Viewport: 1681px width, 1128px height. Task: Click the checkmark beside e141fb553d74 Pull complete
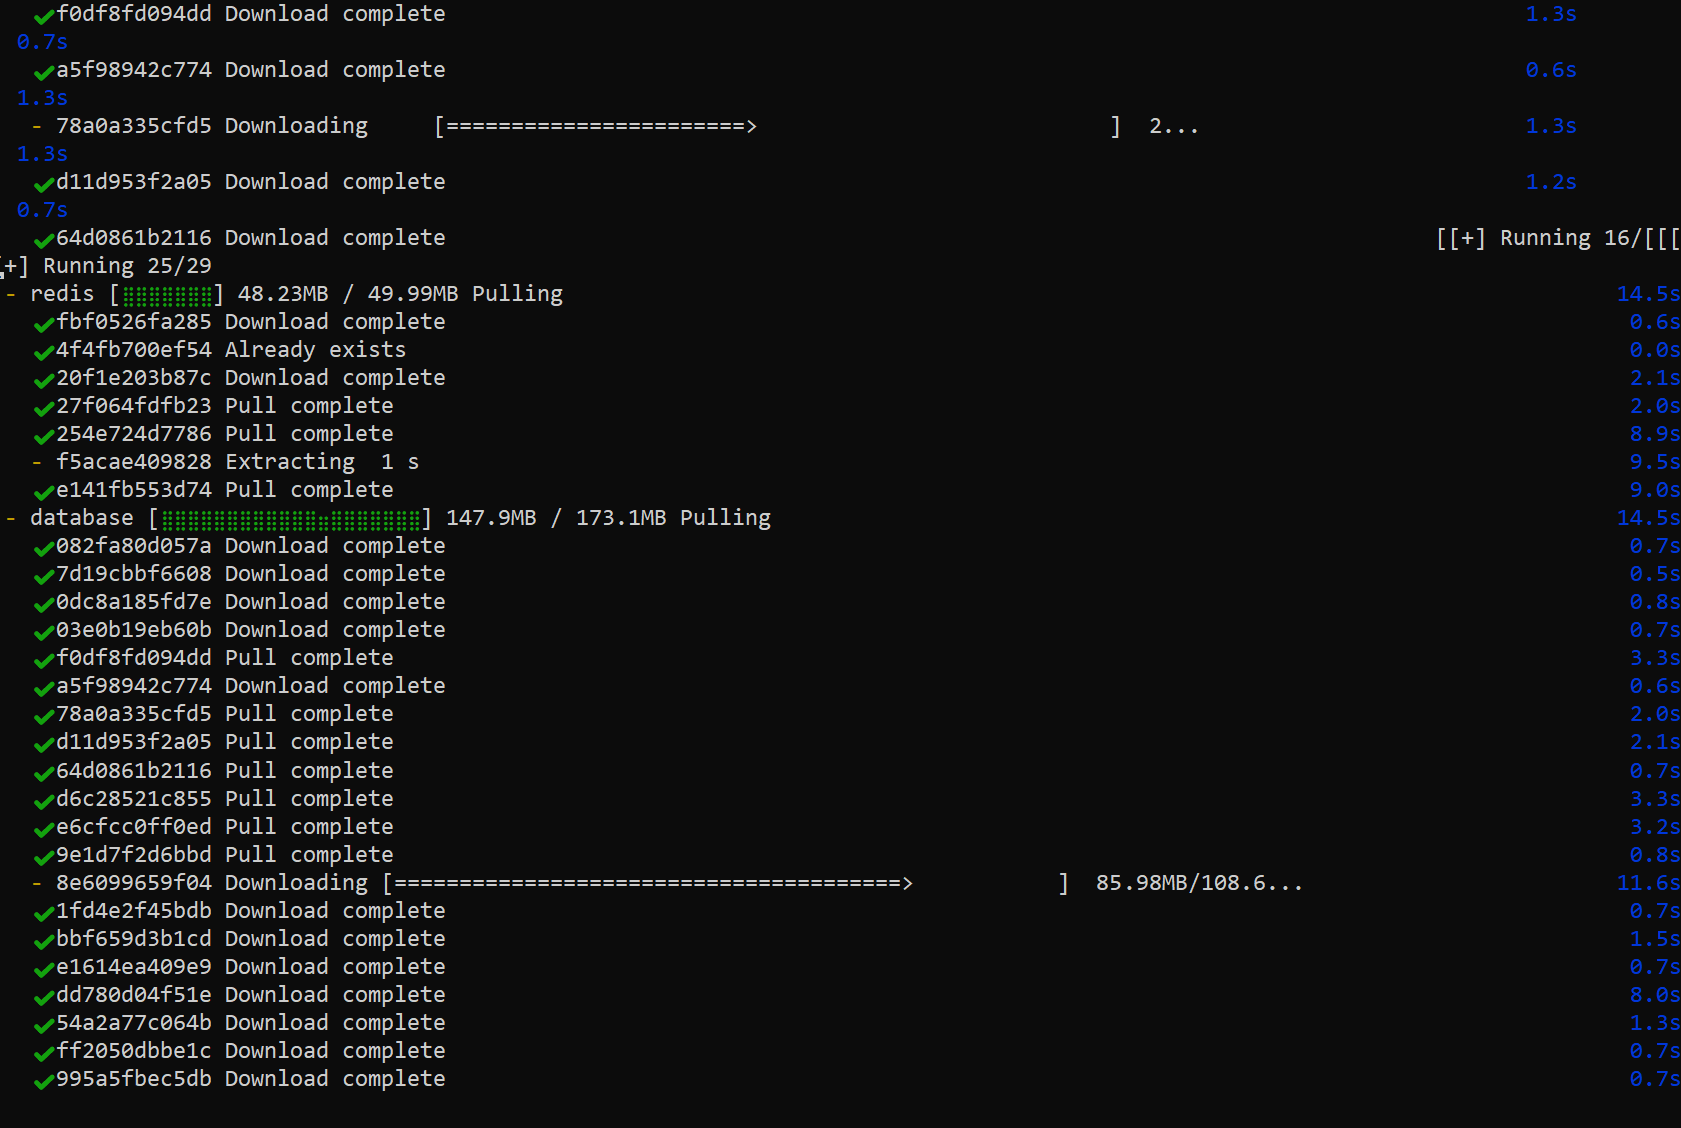pos(43,492)
